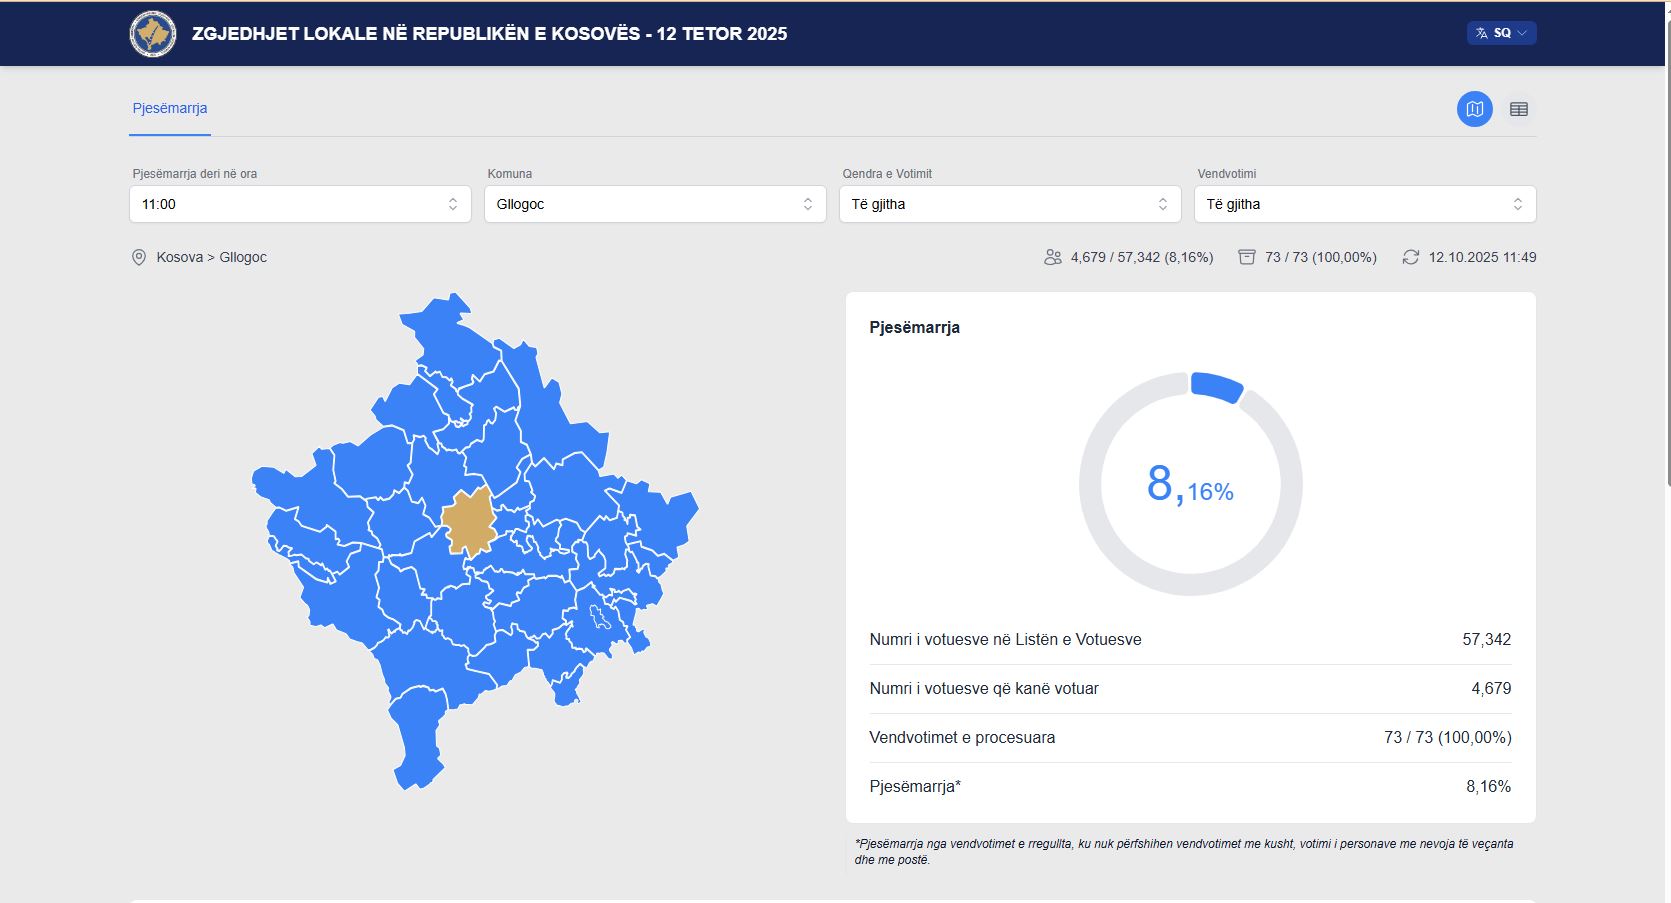This screenshot has width=1671, height=903.
Task: Open the SQ language dropdown
Action: click(1502, 33)
